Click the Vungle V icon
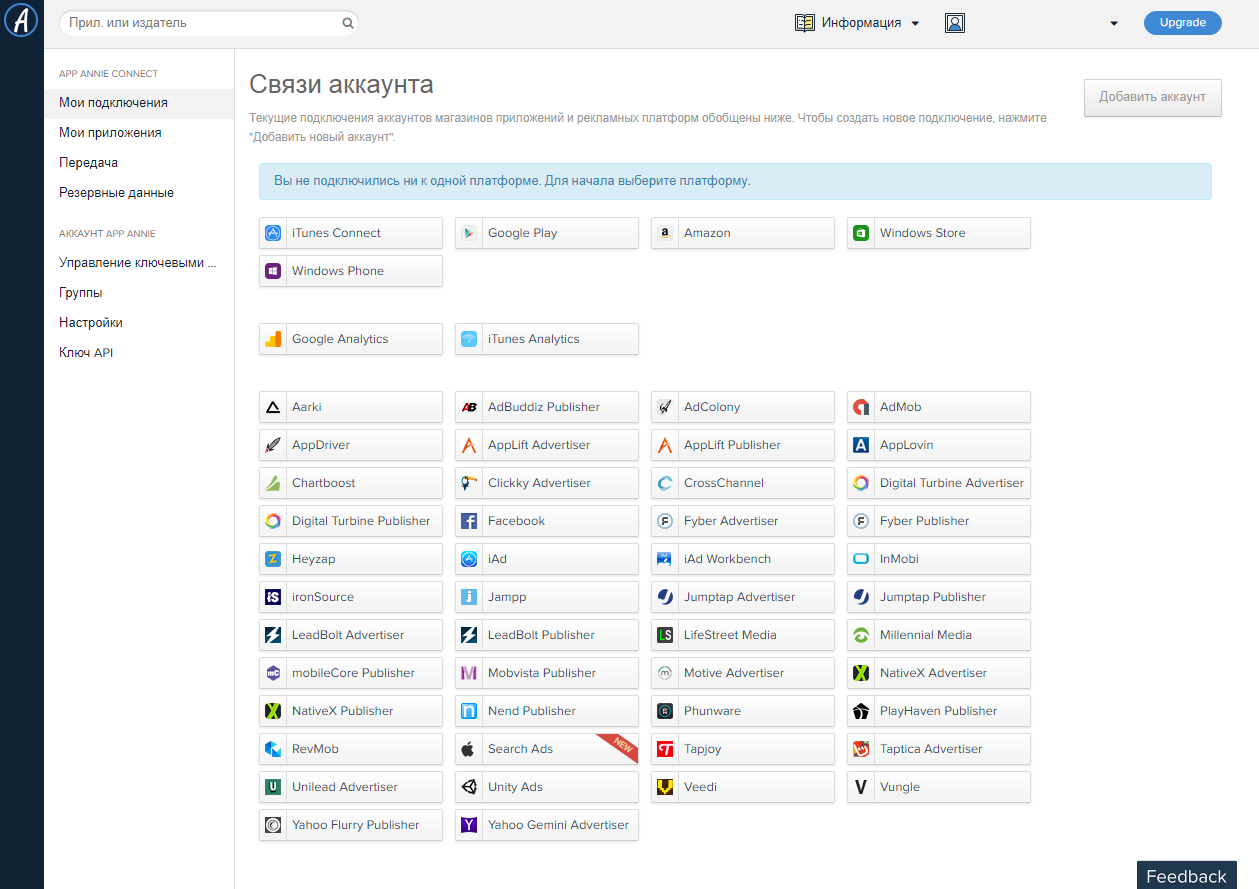The image size is (1259, 889). tap(861, 787)
